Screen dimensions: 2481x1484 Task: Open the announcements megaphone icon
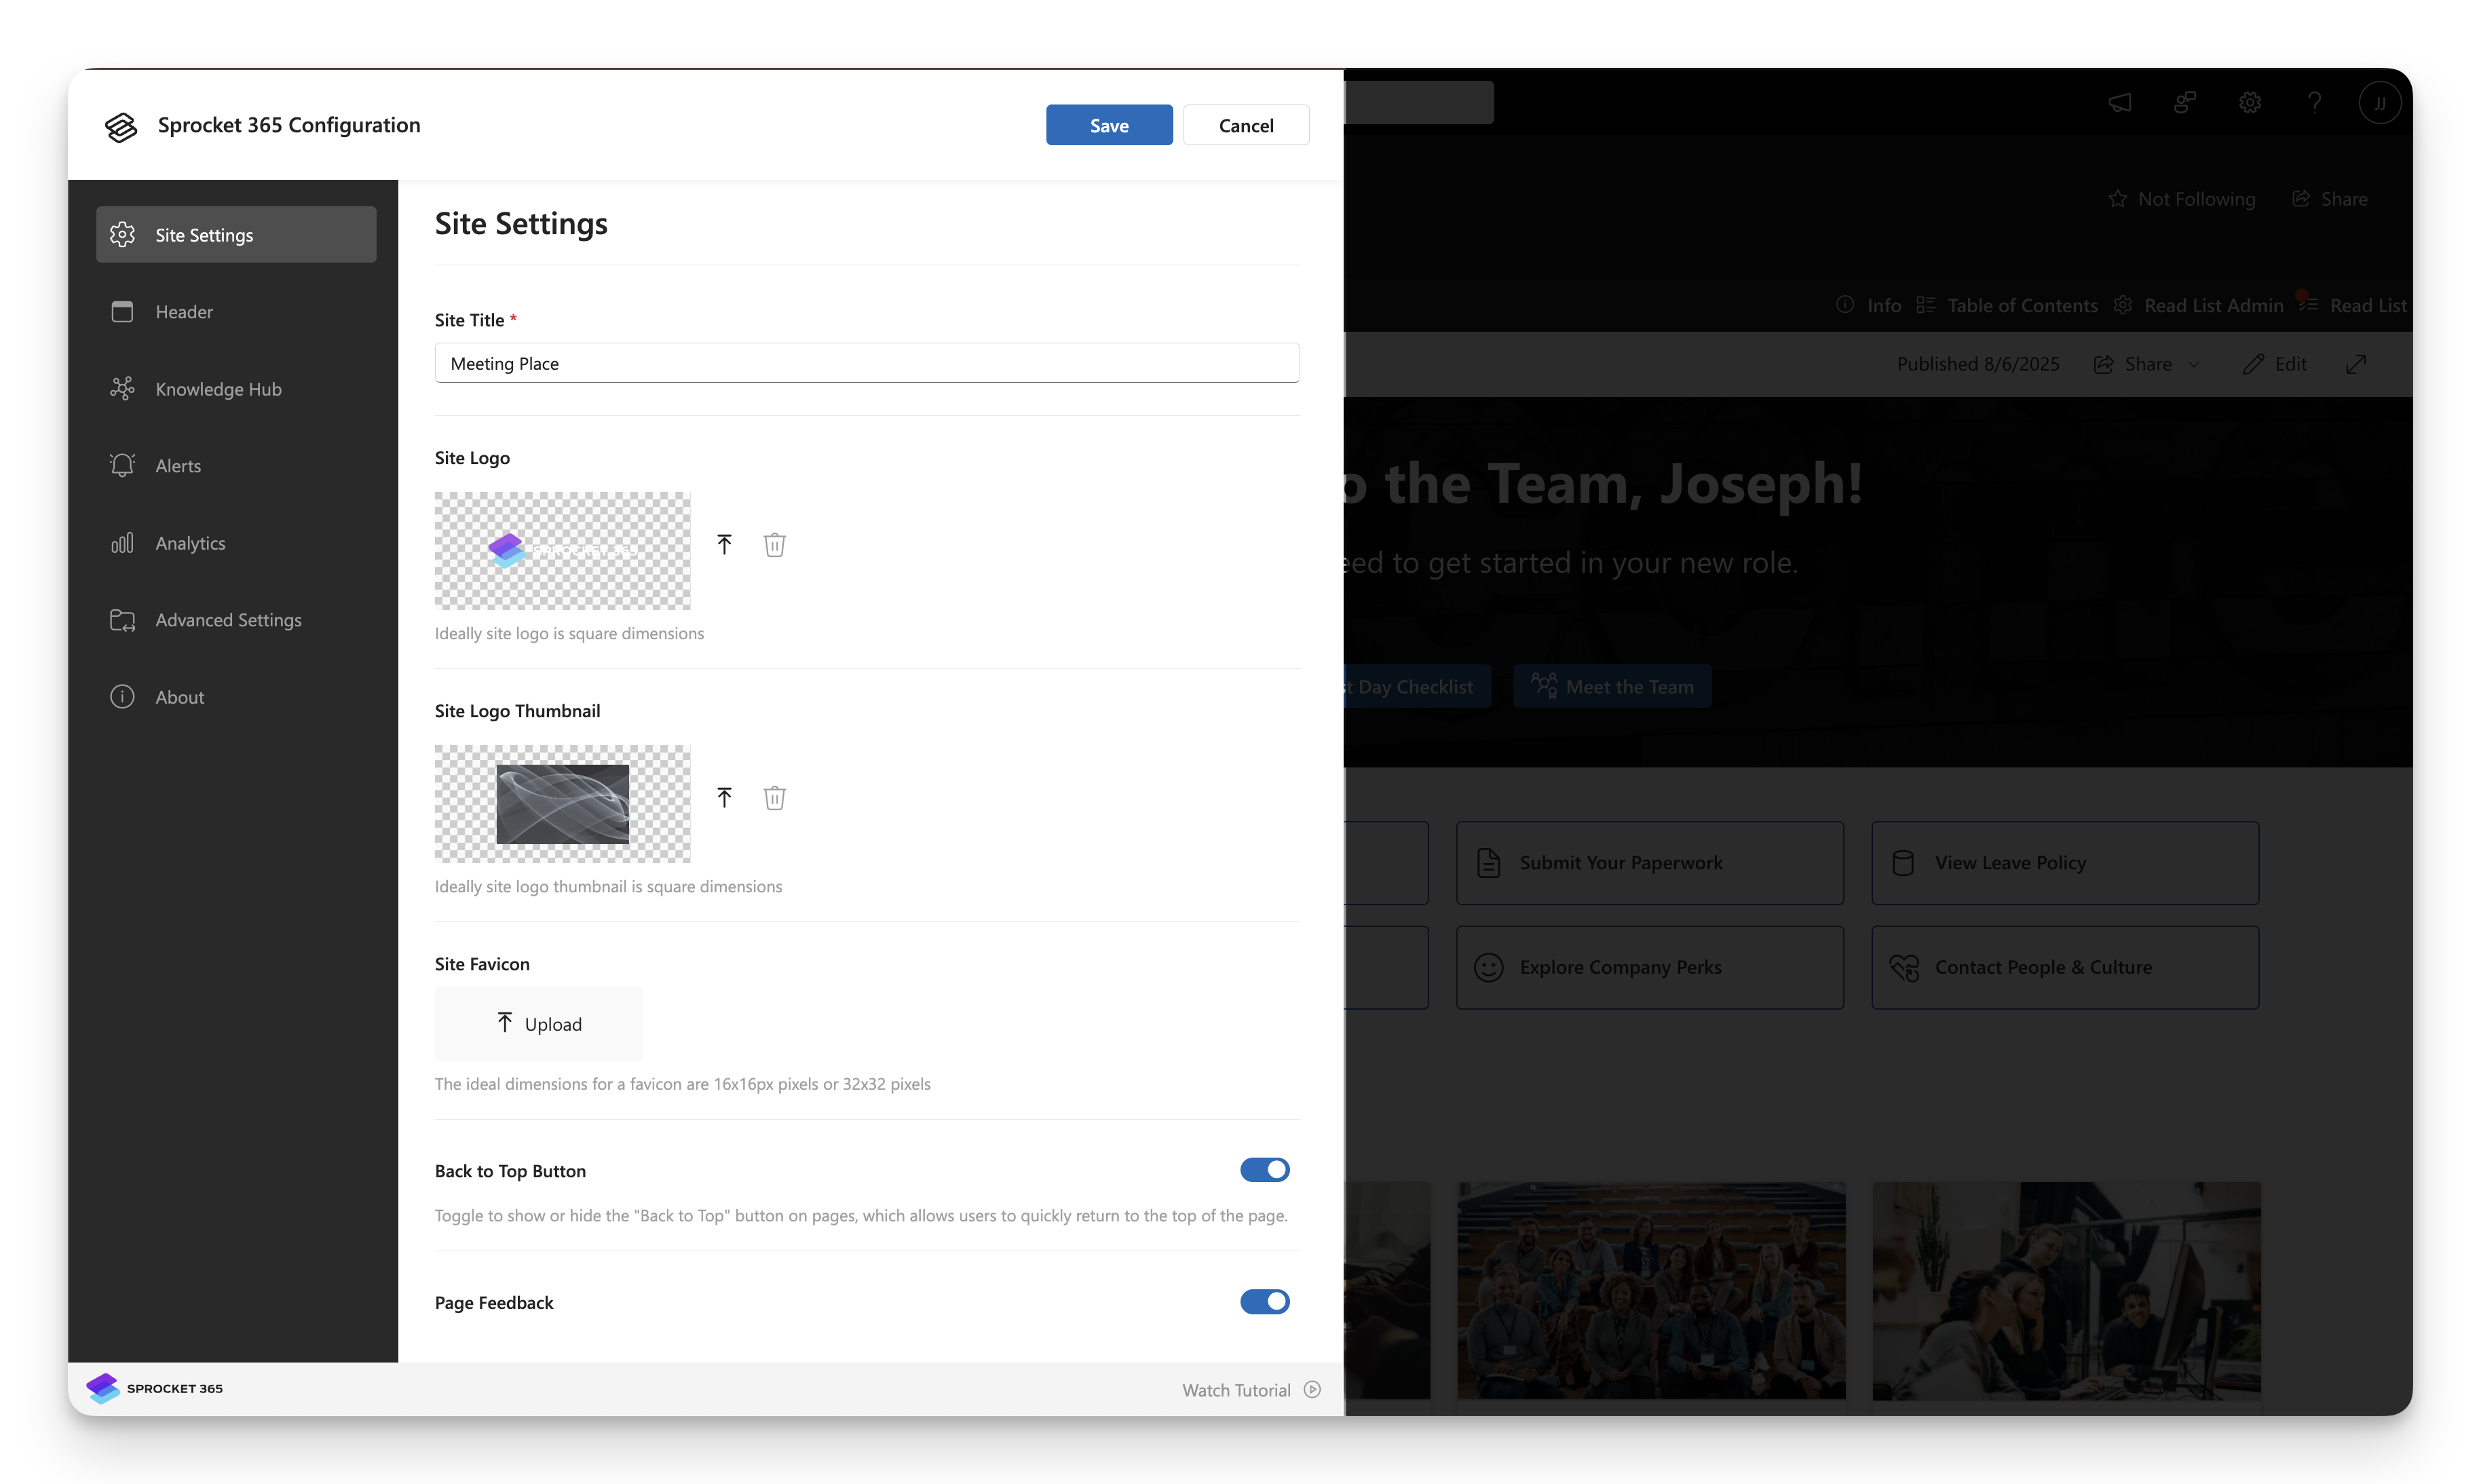2120,102
